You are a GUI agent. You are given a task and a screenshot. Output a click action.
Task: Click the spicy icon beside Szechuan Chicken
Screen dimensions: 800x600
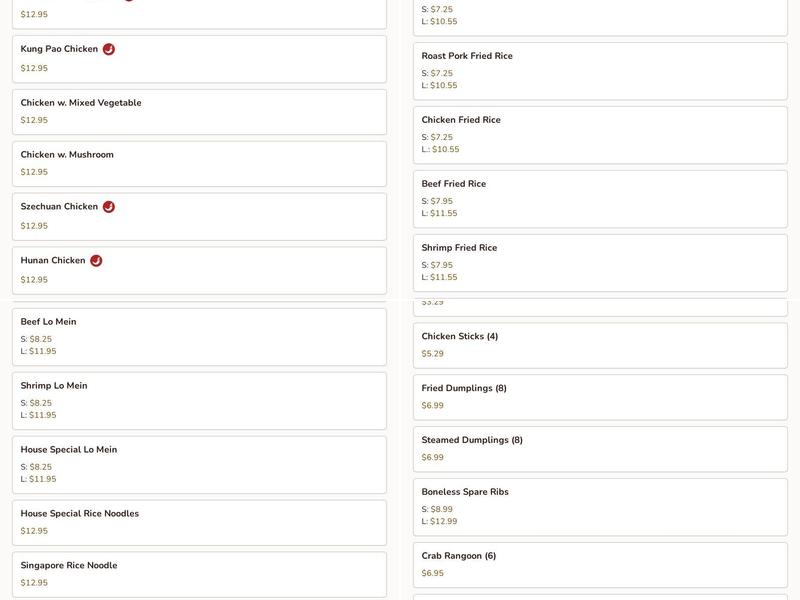click(x=109, y=207)
